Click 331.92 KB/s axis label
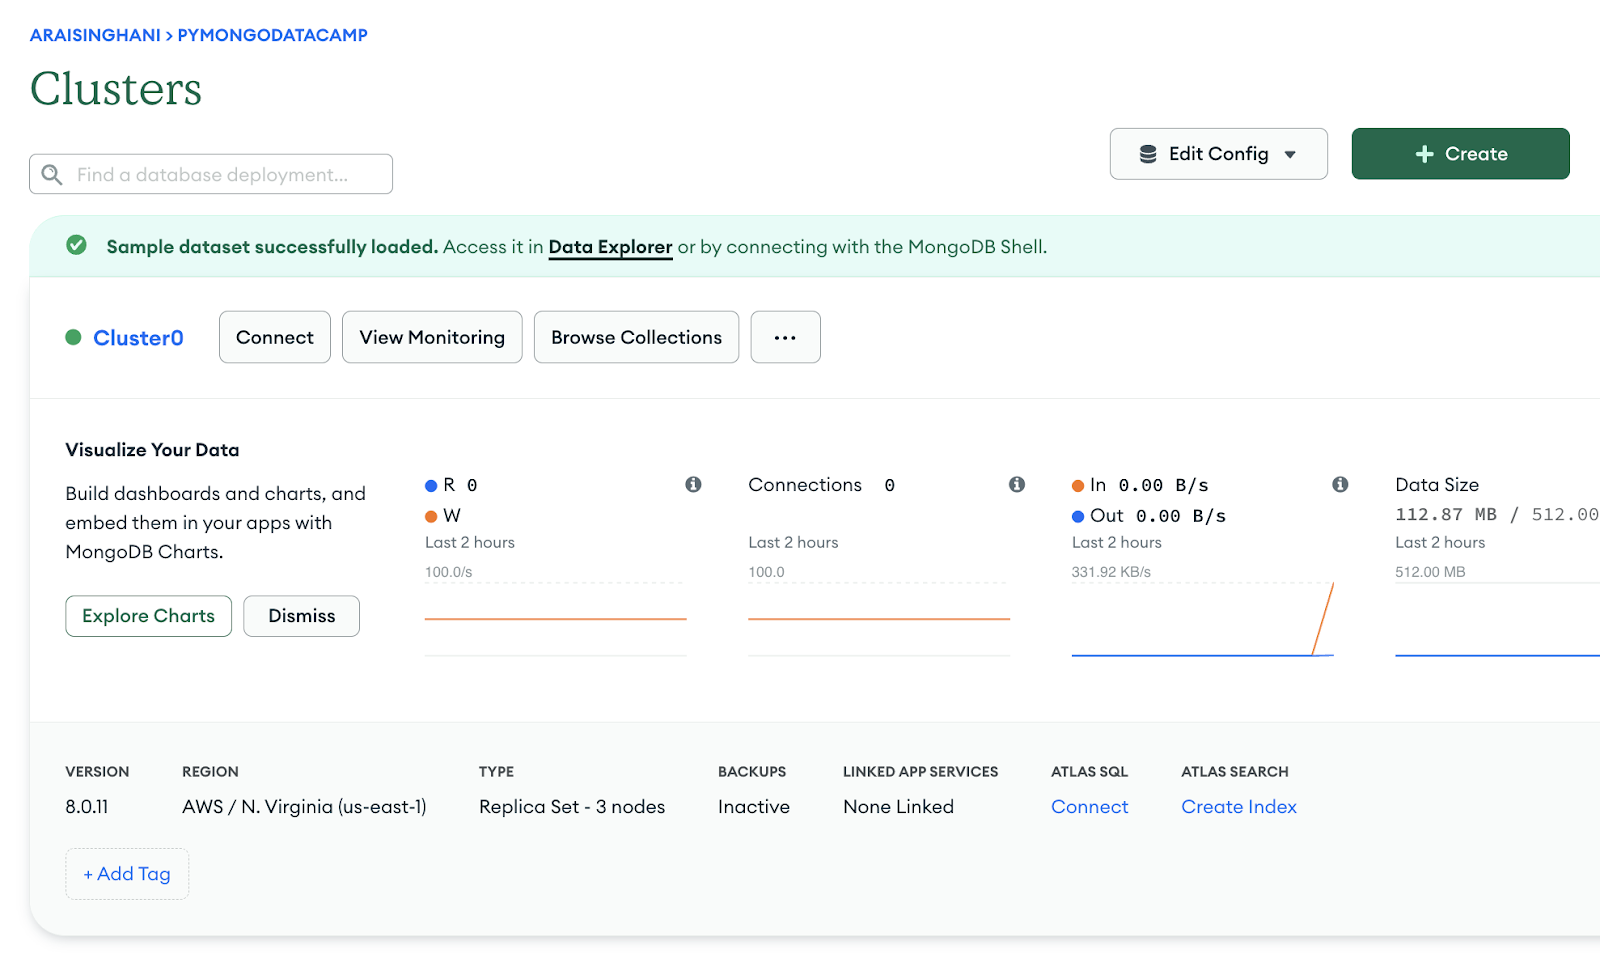Image resolution: width=1600 pixels, height=958 pixels. click(x=1111, y=572)
